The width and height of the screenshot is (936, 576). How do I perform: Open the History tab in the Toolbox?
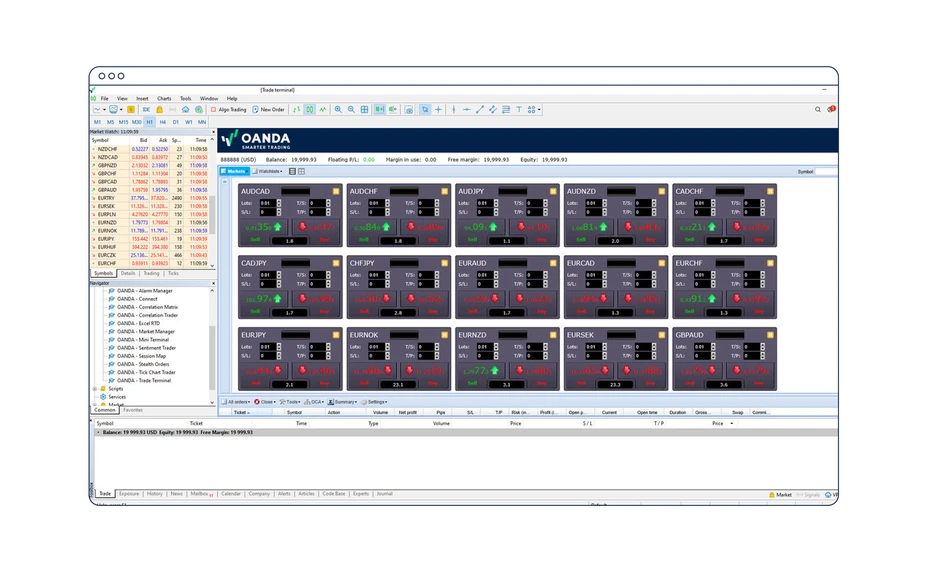[x=155, y=494]
